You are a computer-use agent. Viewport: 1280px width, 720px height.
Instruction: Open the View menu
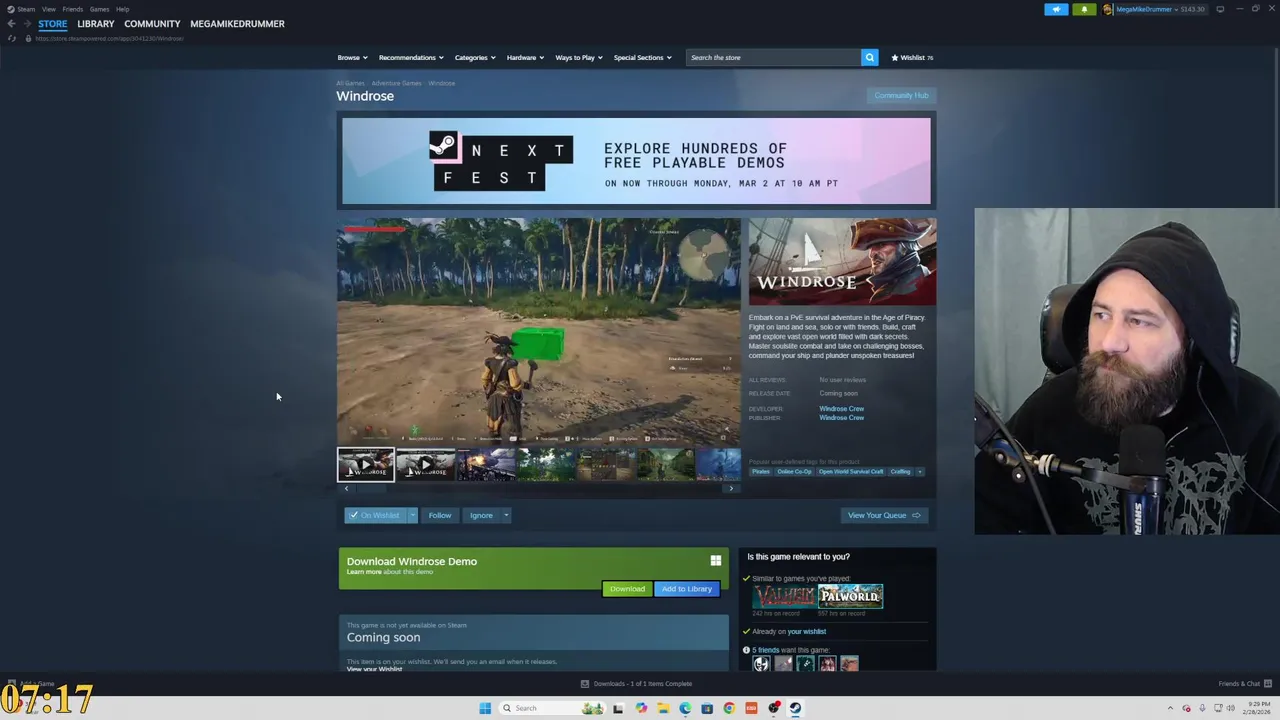tap(48, 9)
